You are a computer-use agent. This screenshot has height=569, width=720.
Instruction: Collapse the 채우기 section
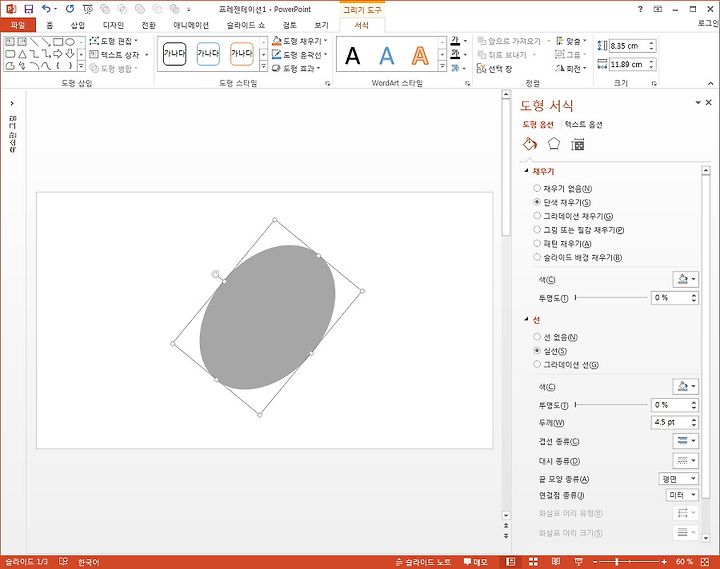(x=527, y=171)
